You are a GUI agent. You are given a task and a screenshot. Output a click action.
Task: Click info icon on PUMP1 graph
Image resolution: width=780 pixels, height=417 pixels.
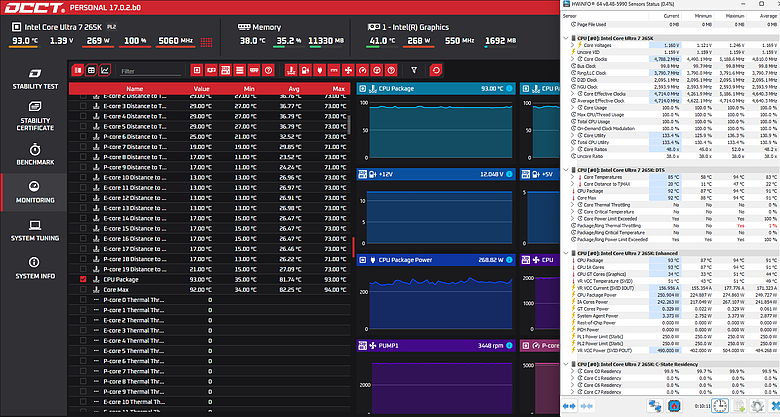point(509,345)
